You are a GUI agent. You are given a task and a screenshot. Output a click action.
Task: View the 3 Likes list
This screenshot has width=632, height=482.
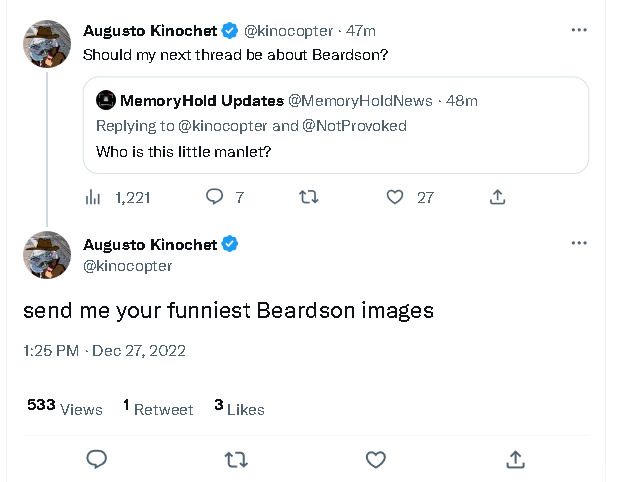[x=239, y=407]
